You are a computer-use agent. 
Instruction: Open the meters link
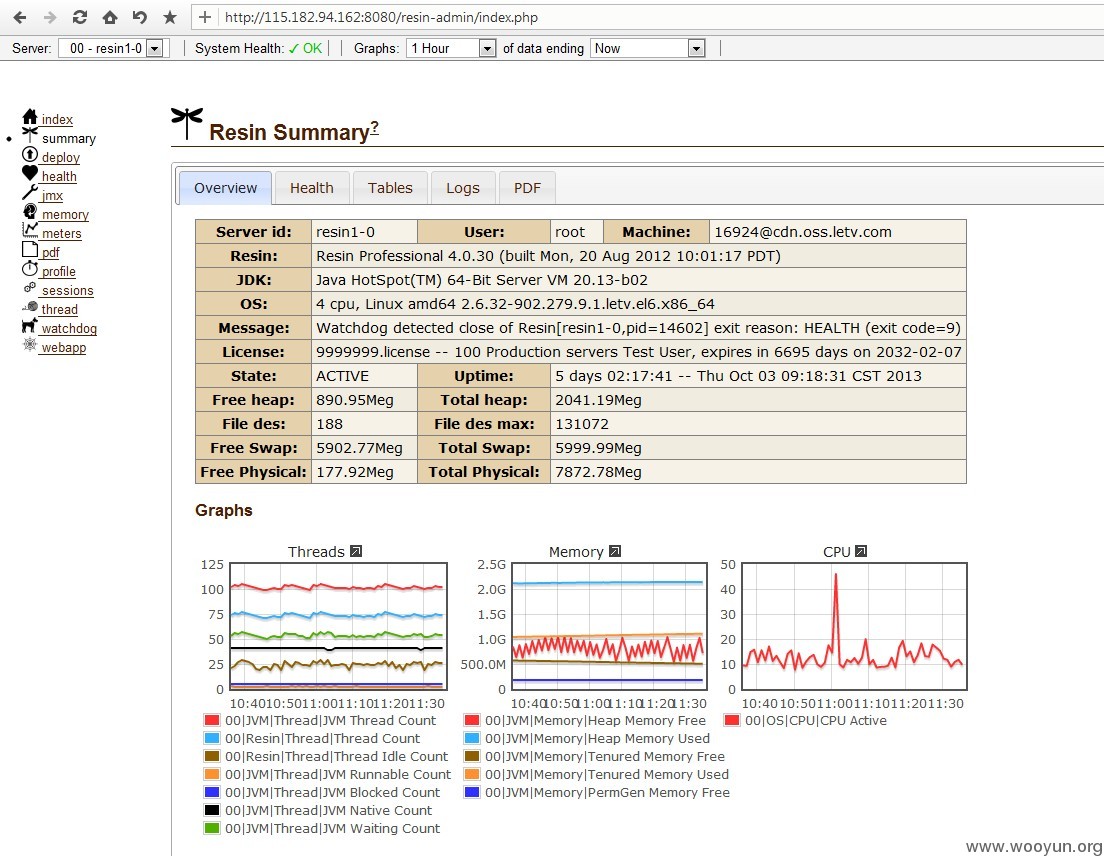[x=62, y=234]
